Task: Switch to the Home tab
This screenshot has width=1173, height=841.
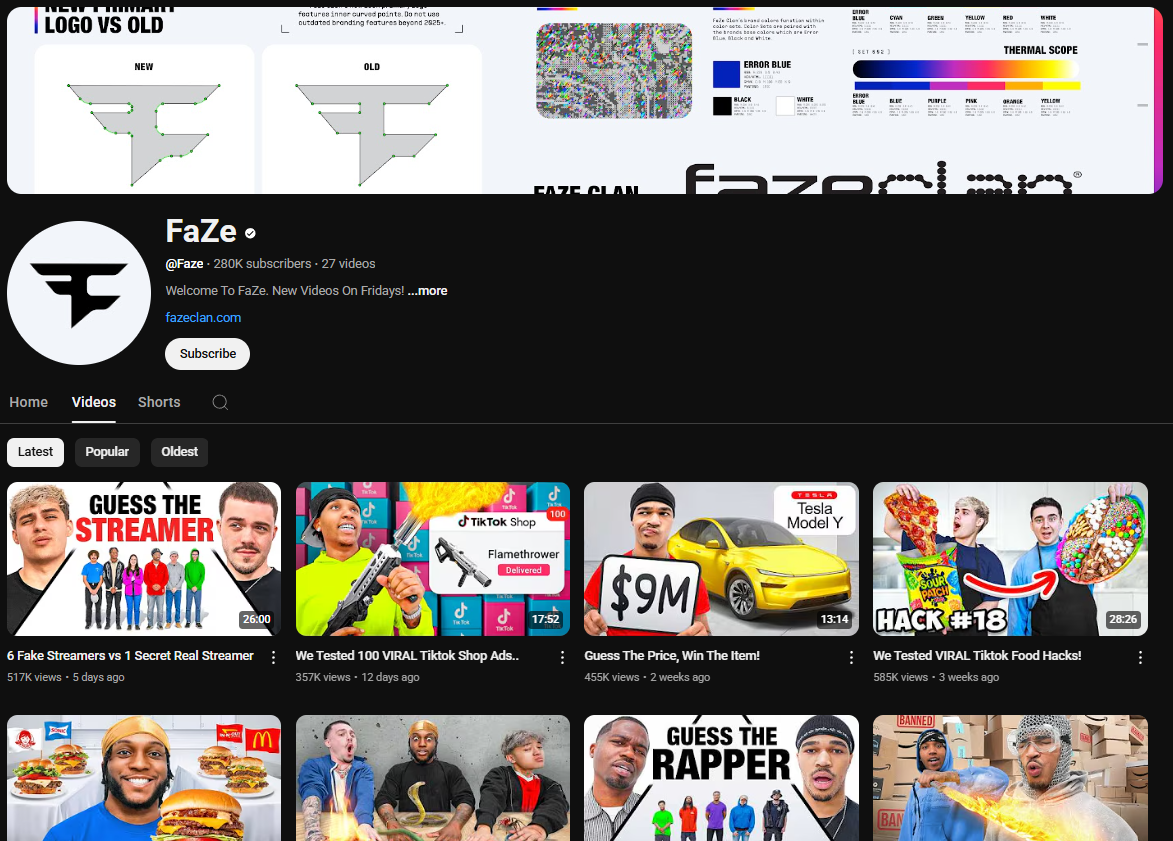Action: tap(29, 402)
